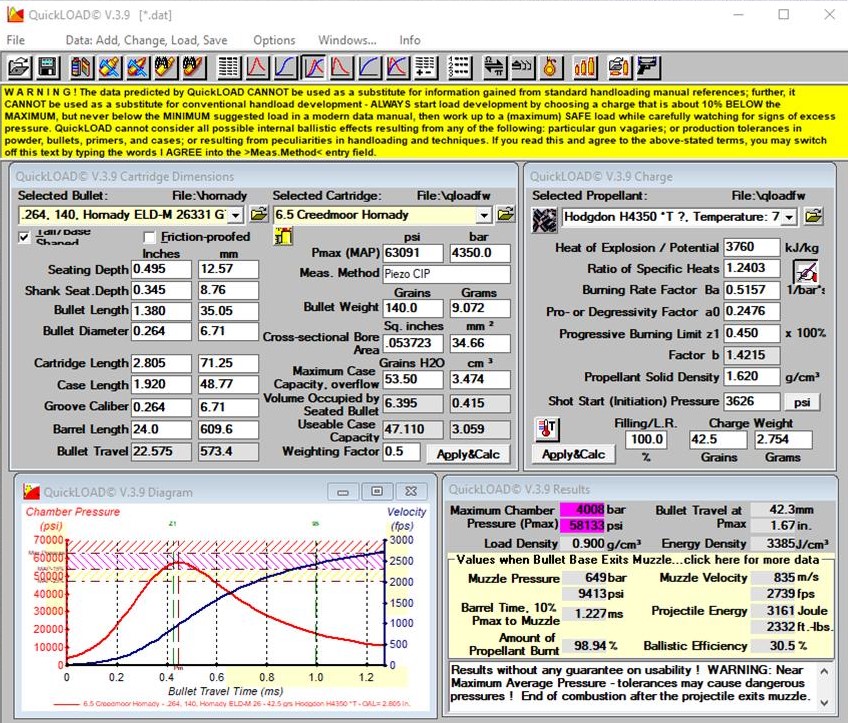Screen dimensions: 848x723
Task: Open the books data icon in toolbar
Action: pos(81,68)
